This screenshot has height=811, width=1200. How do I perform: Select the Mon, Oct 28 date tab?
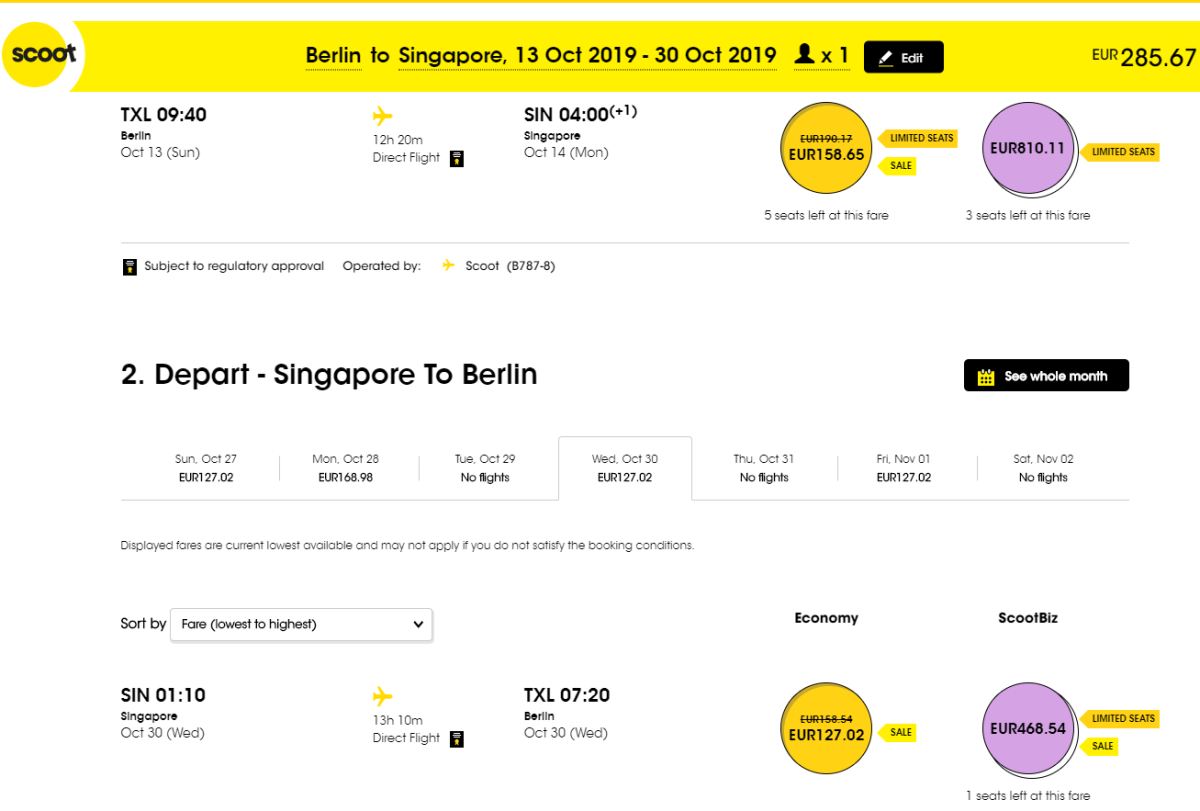click(x=345, y=468)
